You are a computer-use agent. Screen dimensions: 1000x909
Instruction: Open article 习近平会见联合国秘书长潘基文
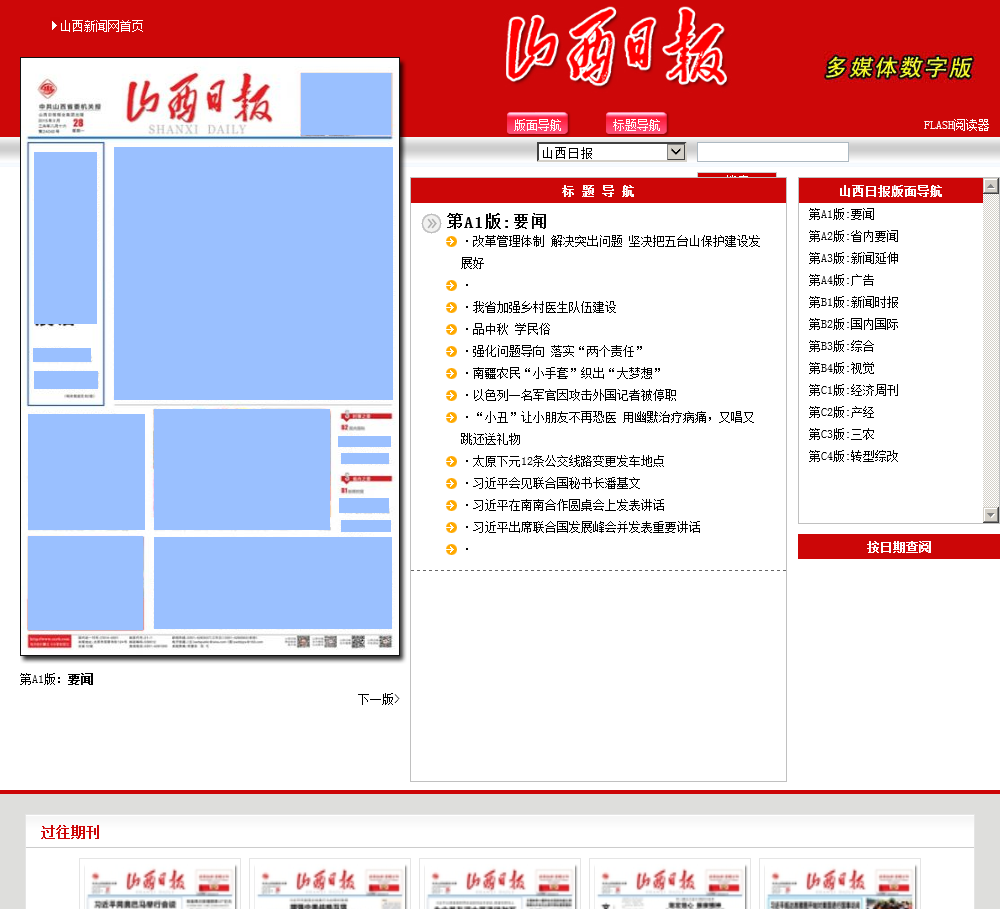(x=556, y=484)
